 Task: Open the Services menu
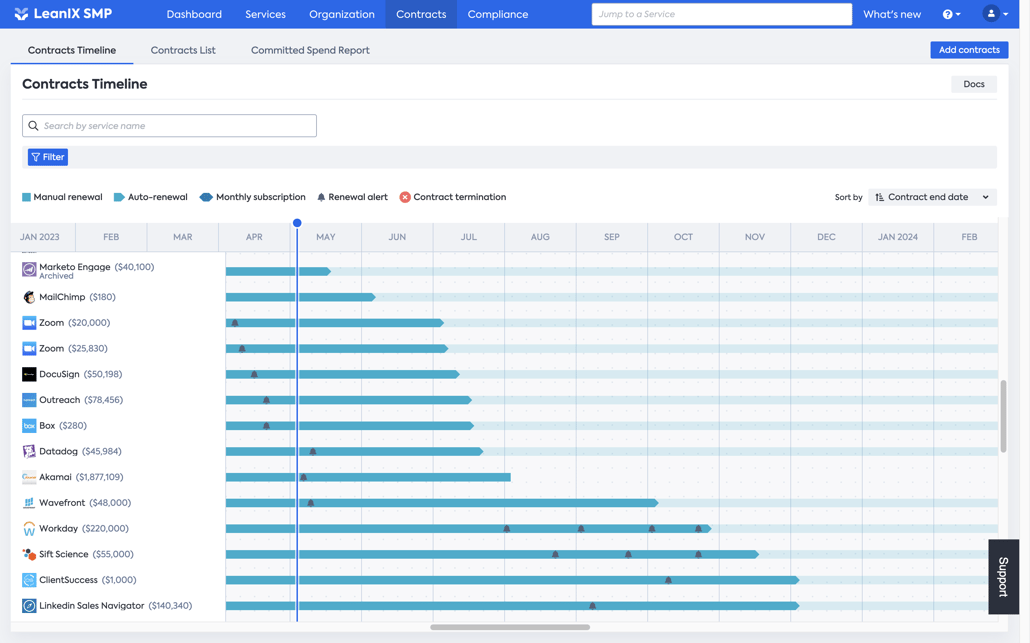pyautogui.click(x=265, y=14)
